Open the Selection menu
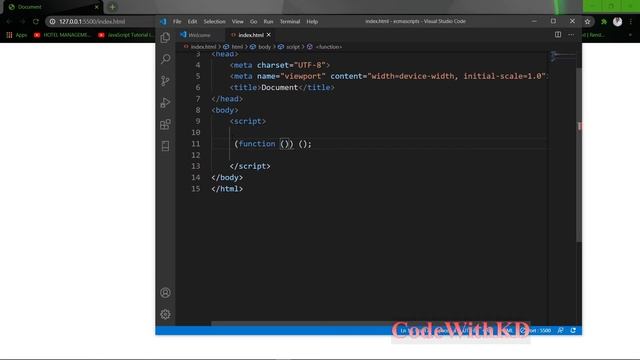 click(x=214, y=21)
